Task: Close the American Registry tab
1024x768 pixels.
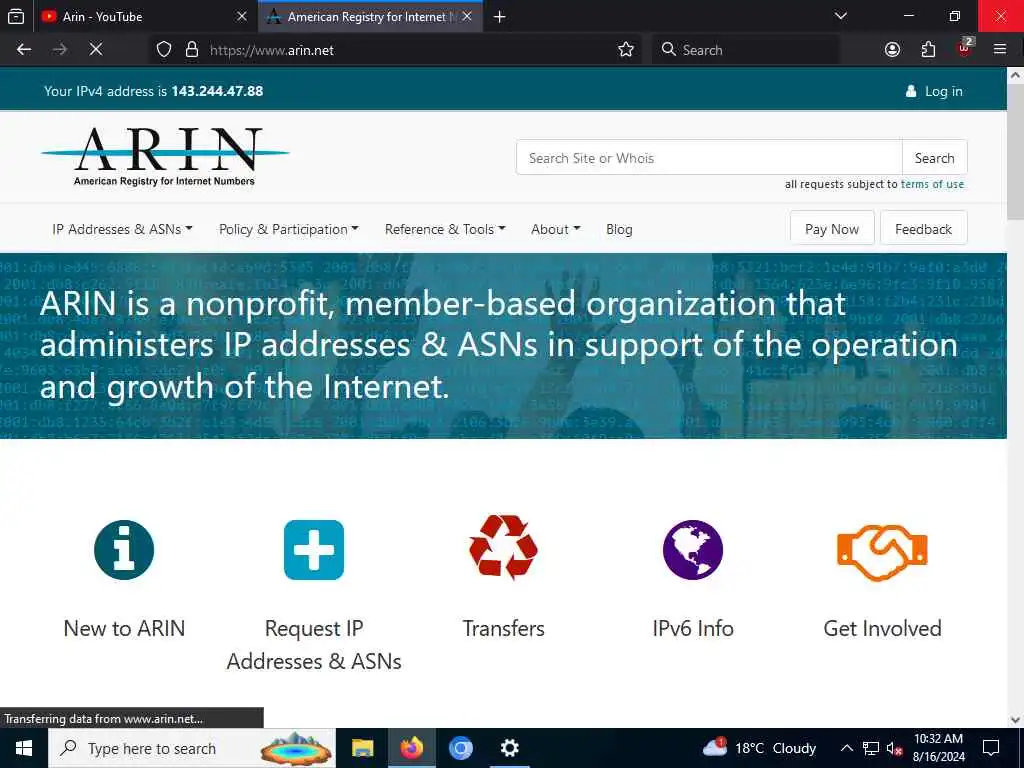Action: [467, 16]
